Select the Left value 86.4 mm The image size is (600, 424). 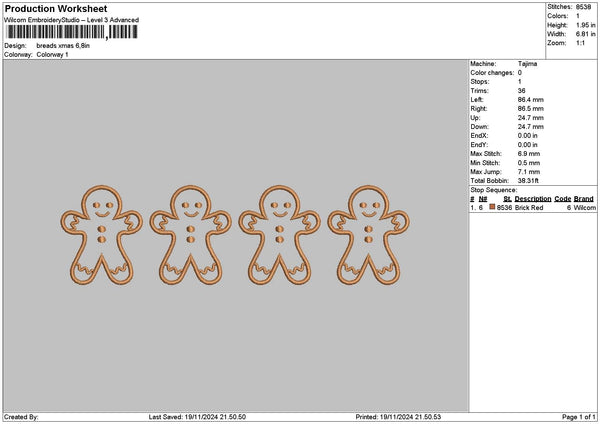(530, 99)
